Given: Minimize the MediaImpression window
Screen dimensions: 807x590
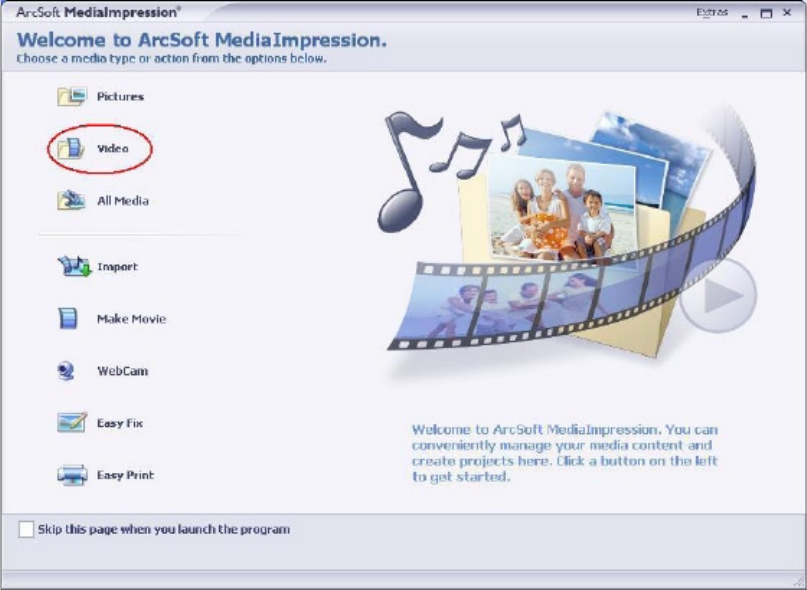Looking at the screenshot, I should click(x=744, y=14).
